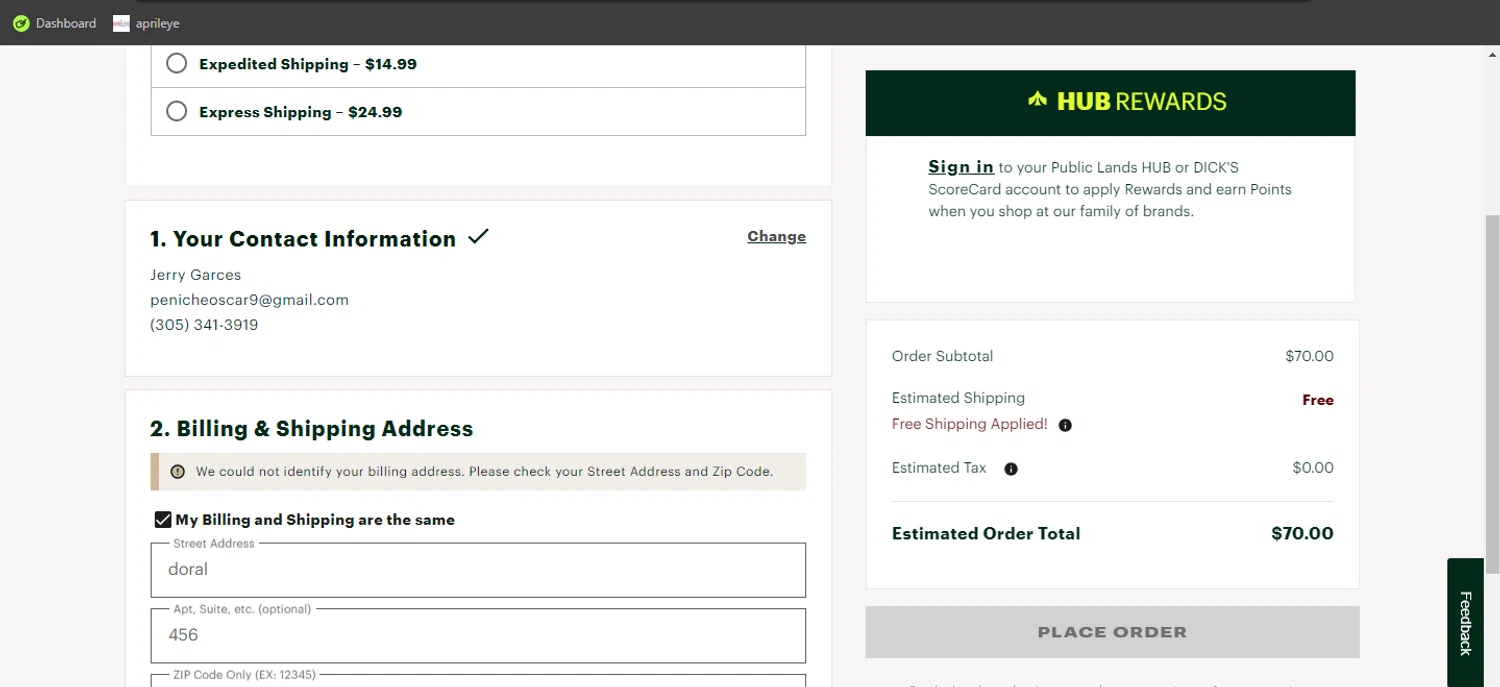Click the Order Subtotal $70.00 amount
The height and width of the screenshot is (687, 1500).
click(x=1309, y=356)
